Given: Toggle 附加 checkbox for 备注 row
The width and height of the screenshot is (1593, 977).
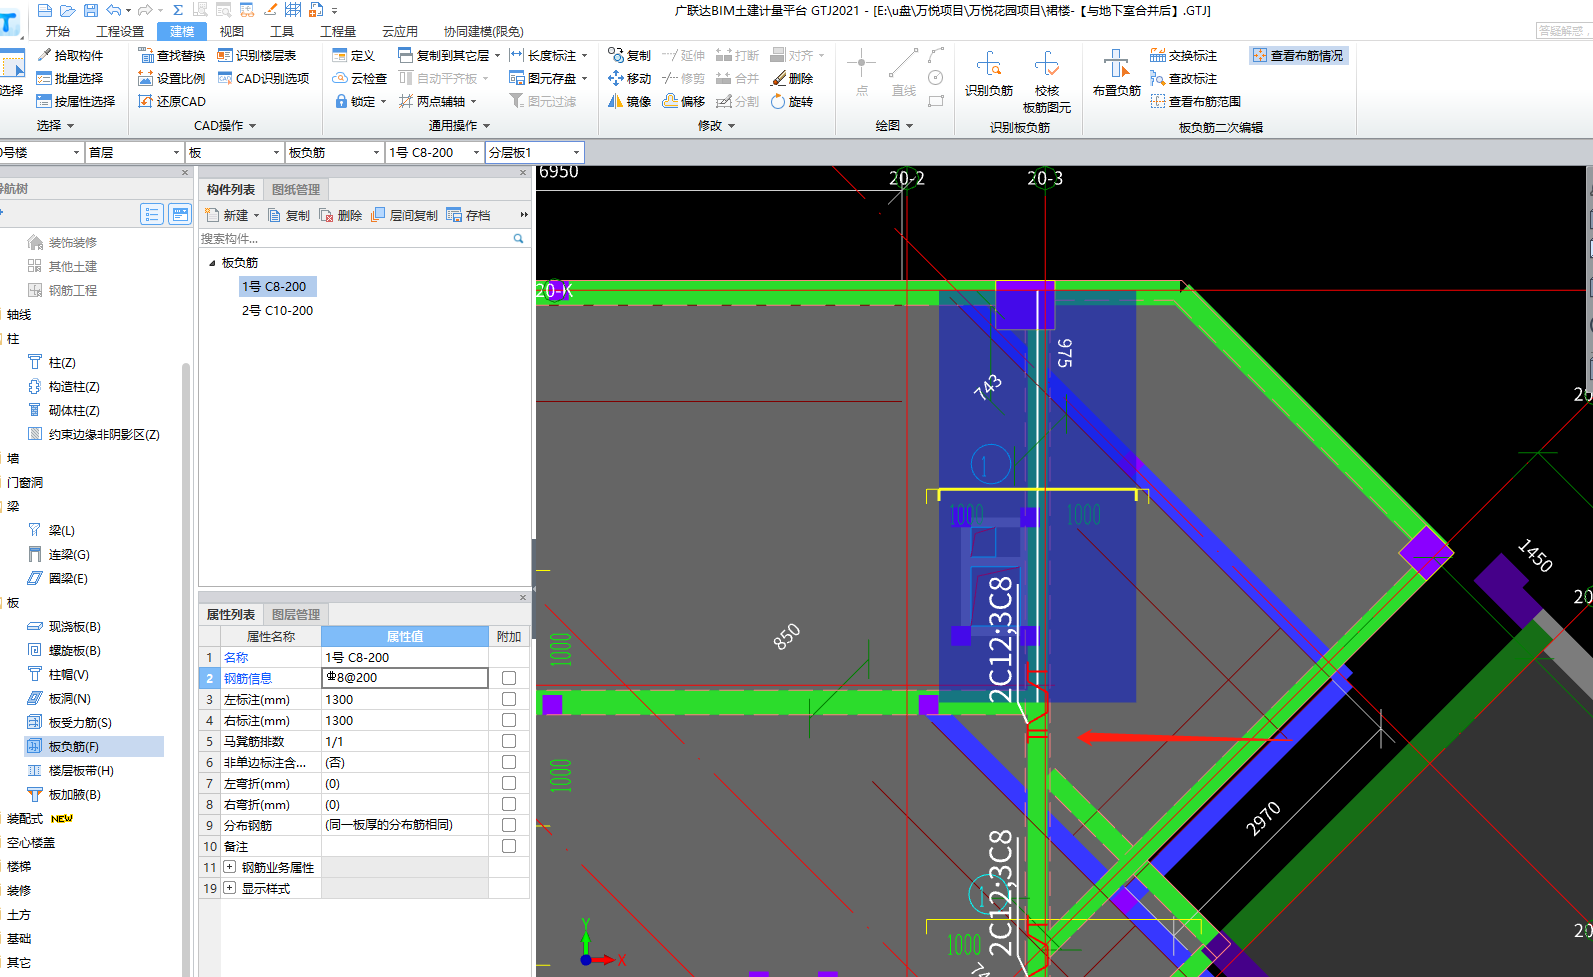Looking at the screenshot, I should pyautogui.click(x=509, y=846).
